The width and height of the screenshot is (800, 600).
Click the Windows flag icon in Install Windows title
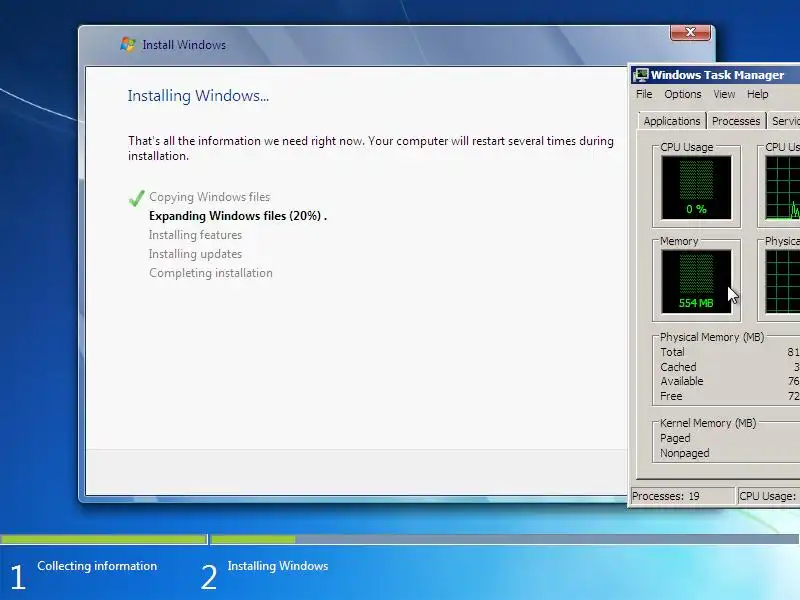click(128, 44)
